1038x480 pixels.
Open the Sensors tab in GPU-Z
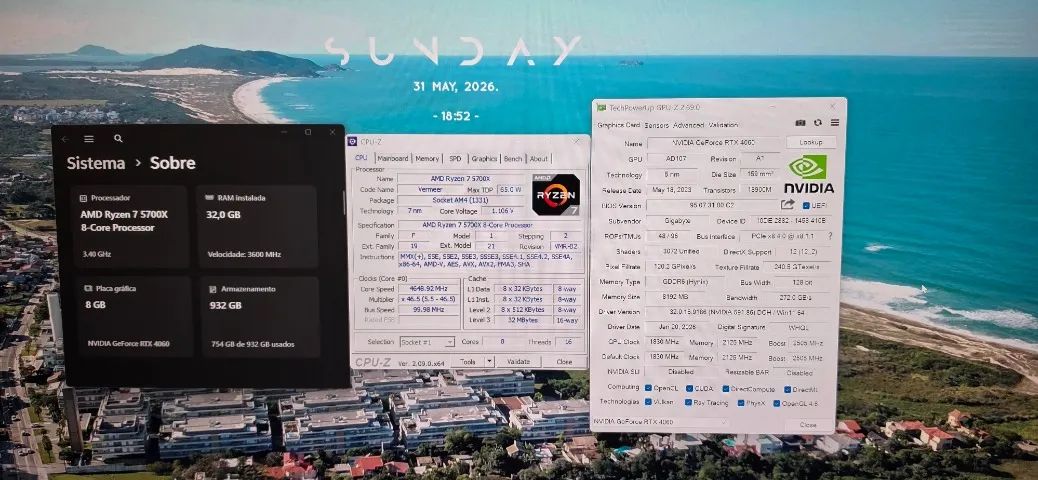656,124
